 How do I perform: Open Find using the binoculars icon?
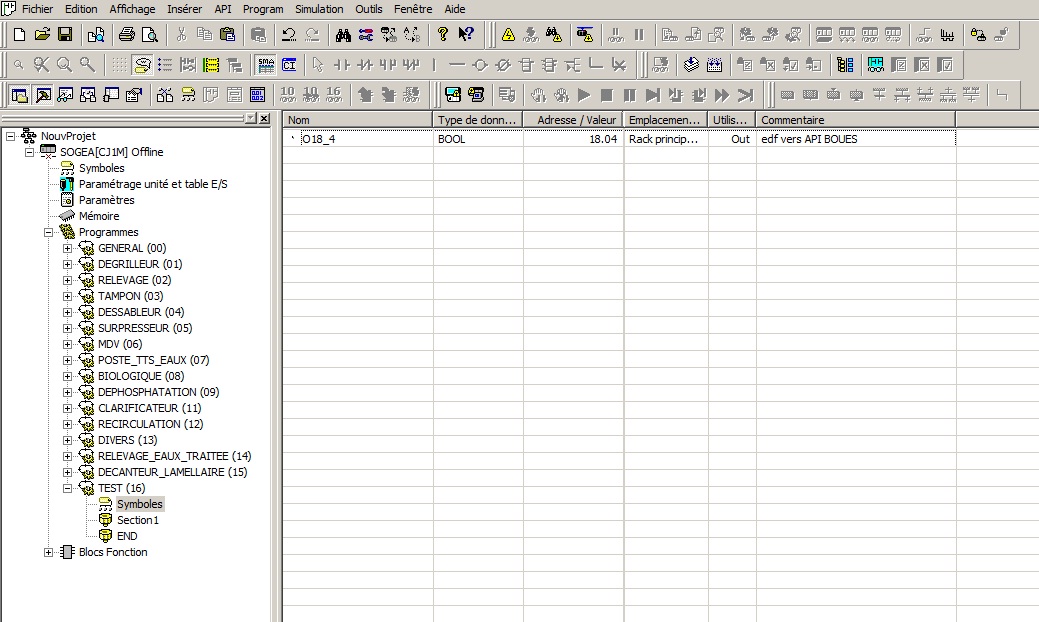click(343, 35)
